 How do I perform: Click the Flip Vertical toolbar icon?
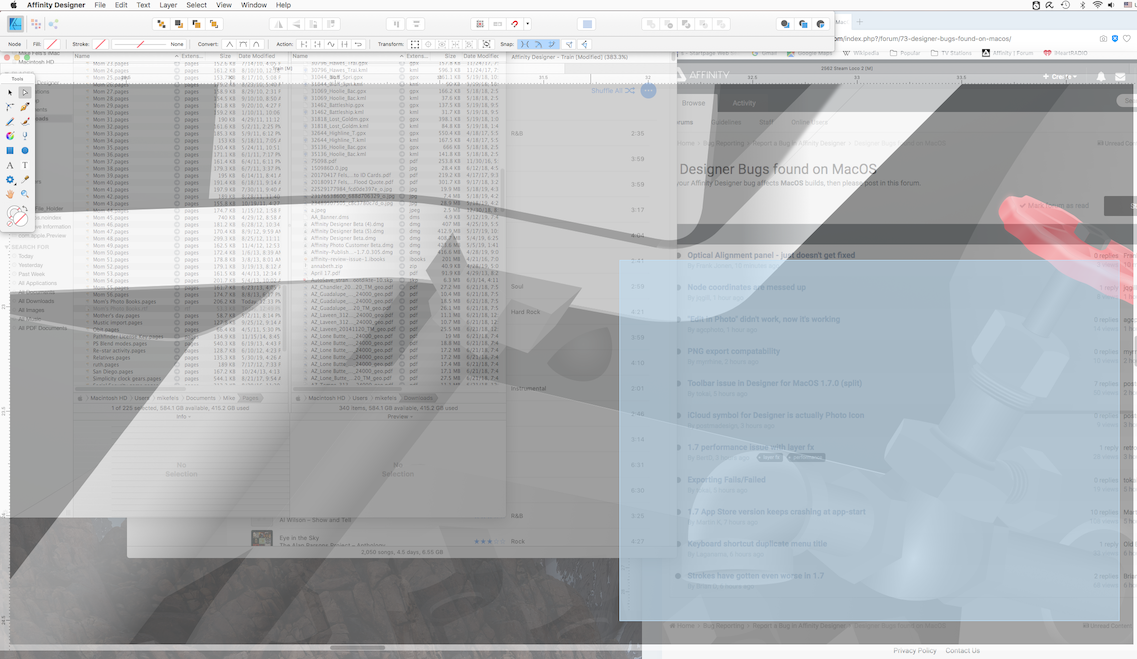pyautogui.click(x=297, y=24)
